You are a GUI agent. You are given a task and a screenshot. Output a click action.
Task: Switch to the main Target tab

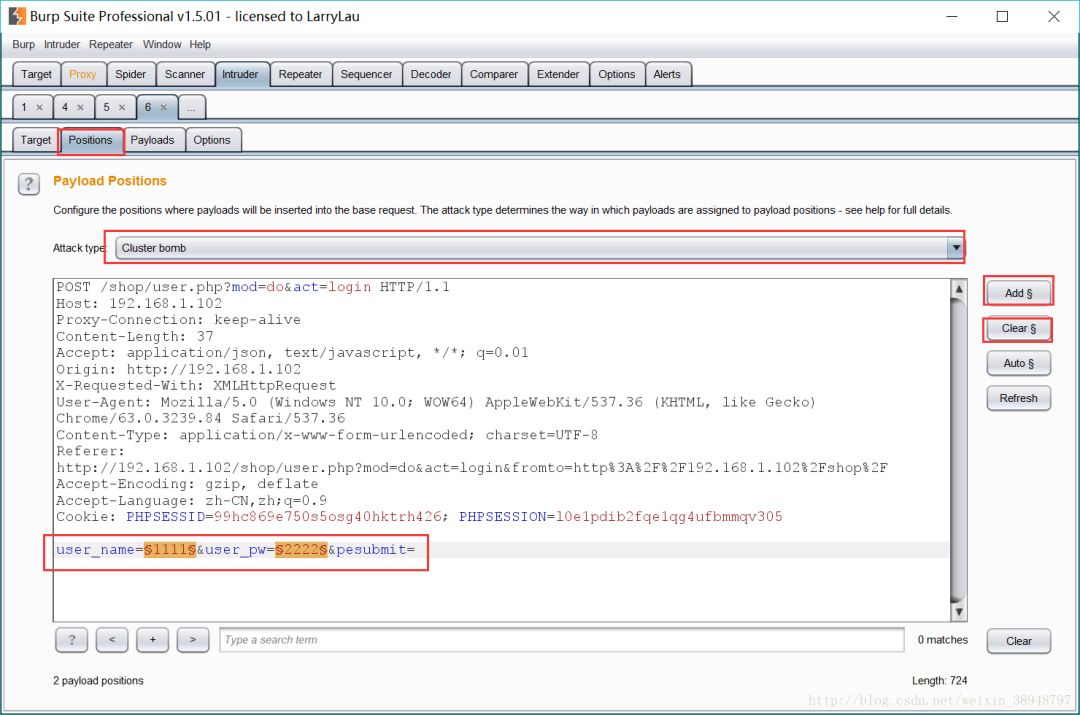pos(36,74)
